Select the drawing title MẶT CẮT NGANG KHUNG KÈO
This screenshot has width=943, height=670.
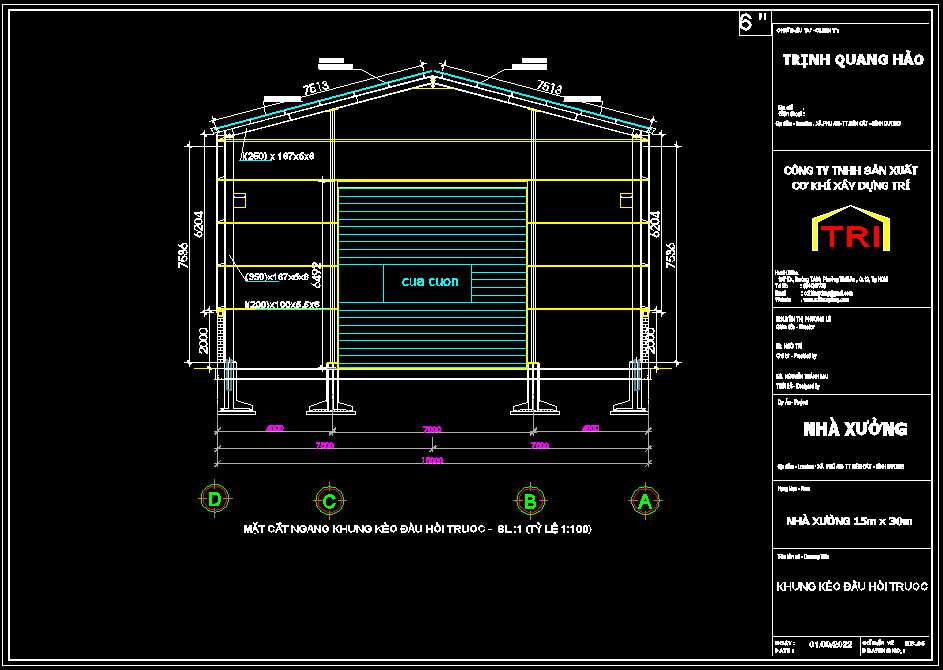417,529
